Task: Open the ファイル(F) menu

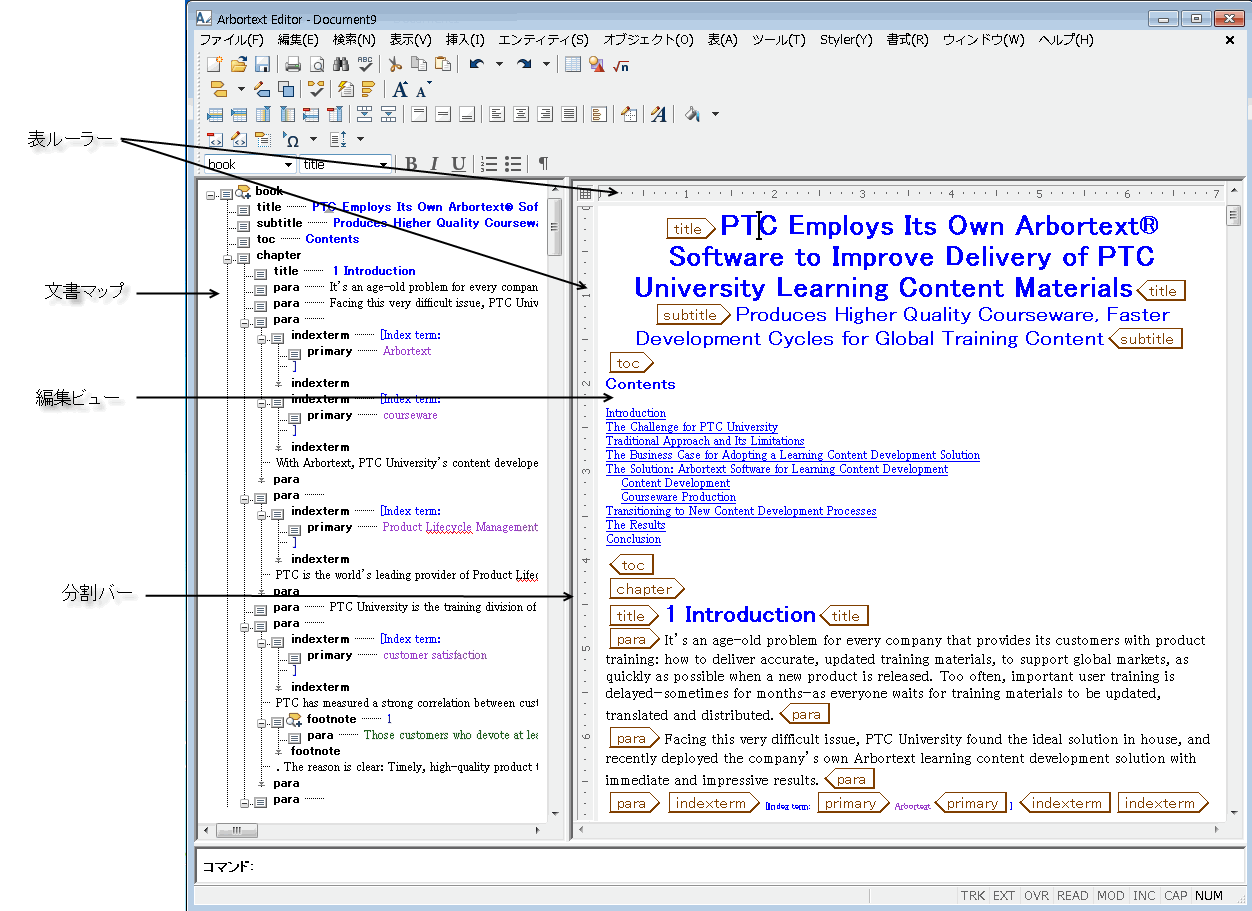Action: click(x=232, y=40)
